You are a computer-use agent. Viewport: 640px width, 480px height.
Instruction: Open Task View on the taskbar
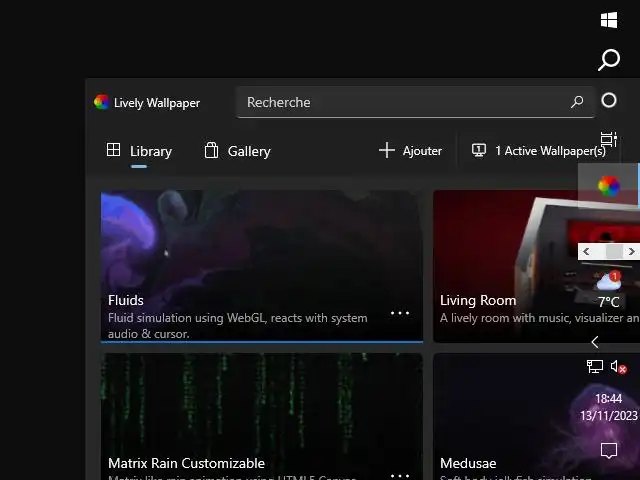pos(609,140)
